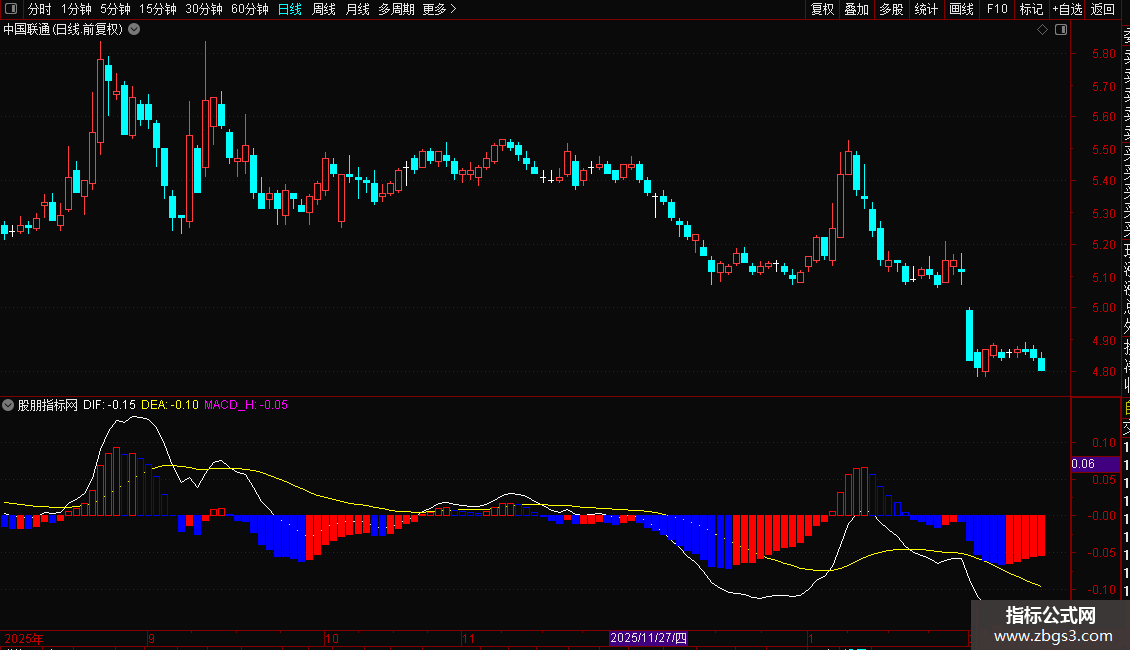Open the 画线 drawing tools
Screen dimensions: 1130x650
(961, 9)
